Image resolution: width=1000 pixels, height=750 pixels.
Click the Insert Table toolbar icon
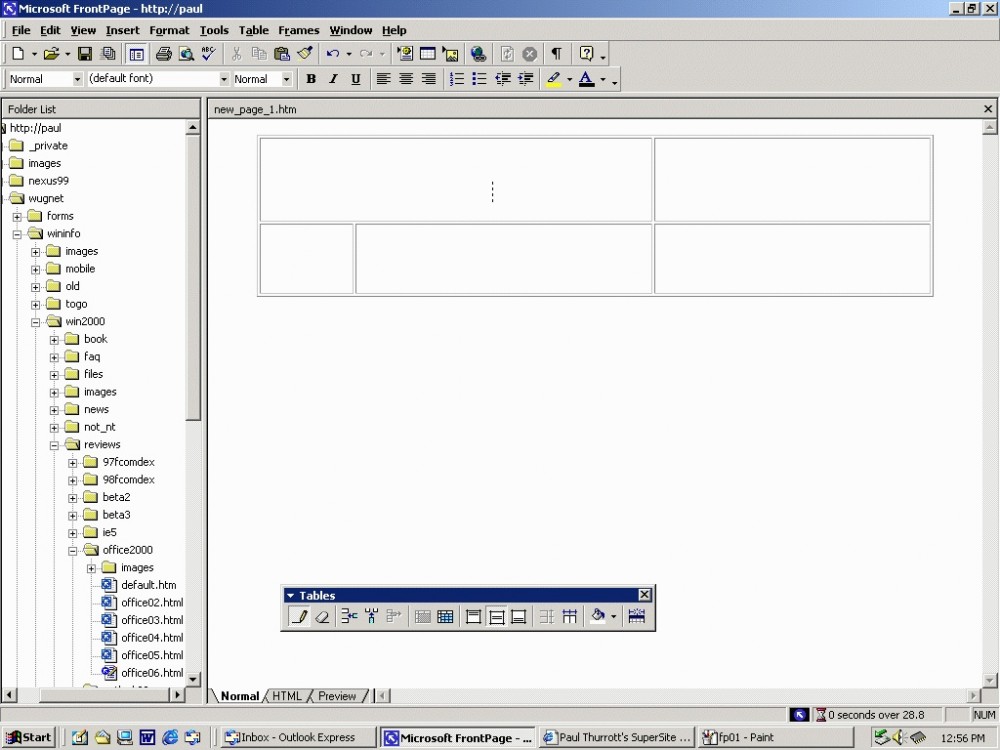point(428,54)
